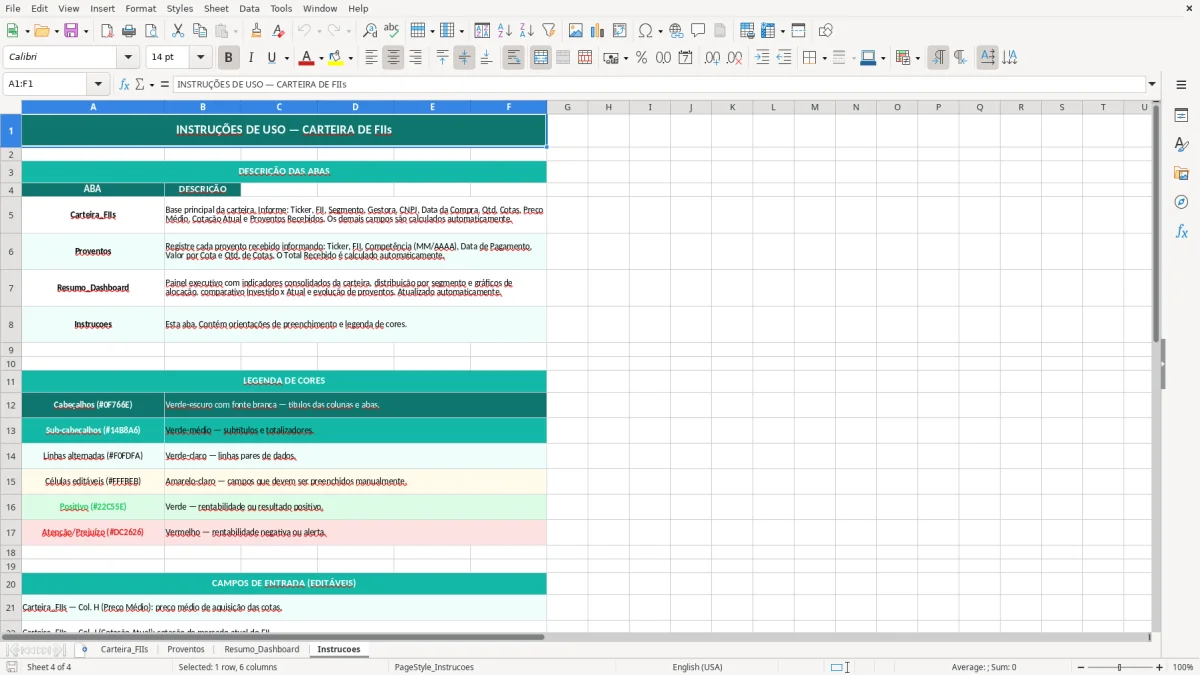Apply the red font color swatch
Image resolution: width=1200 pixels, height=675 pixels.
click(x=307, y=58)
